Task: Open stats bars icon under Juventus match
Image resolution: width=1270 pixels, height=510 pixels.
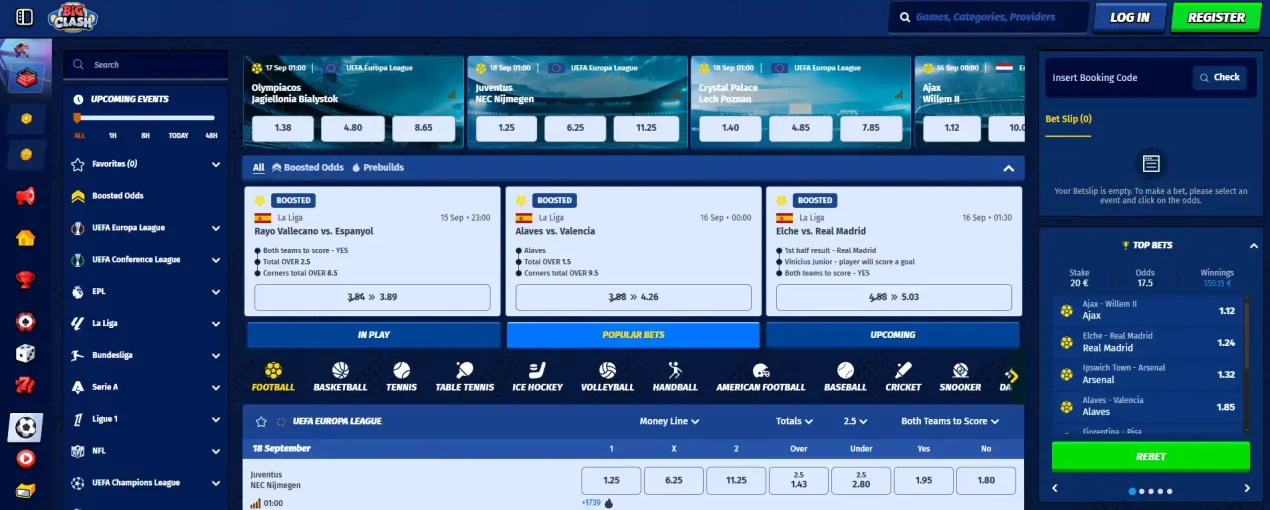Action: pyautogui.click(x=256, y=503)
